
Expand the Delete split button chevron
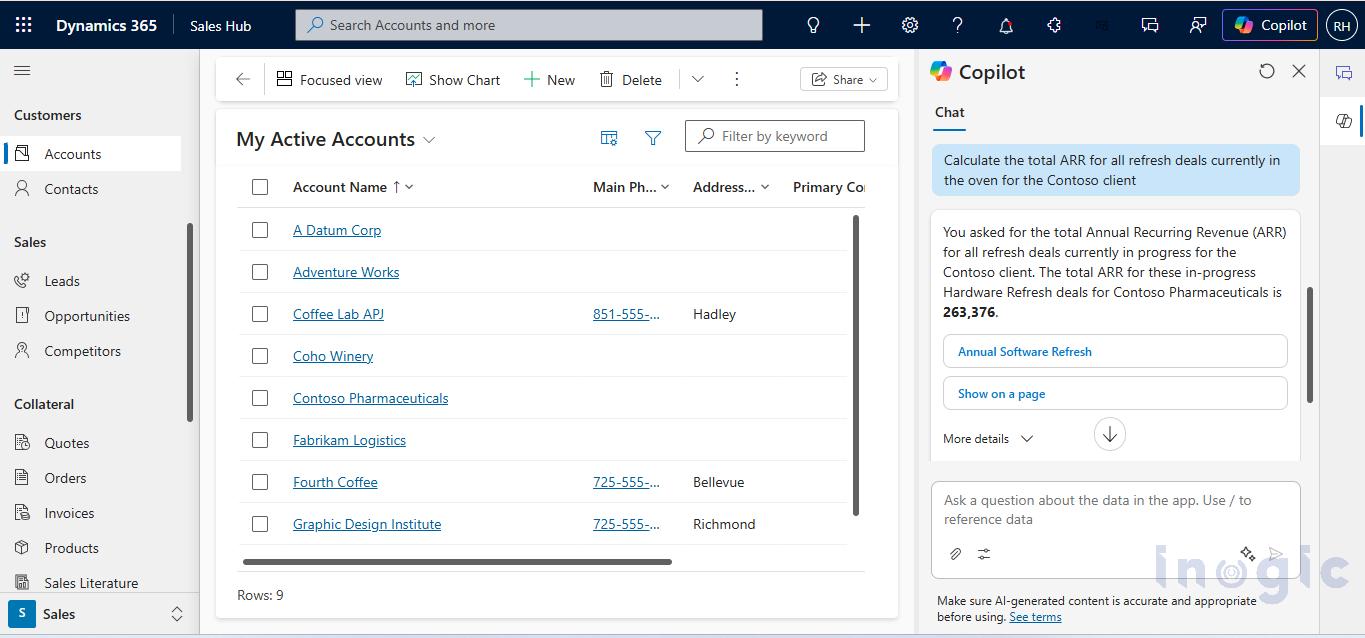[x=698, y=79]
